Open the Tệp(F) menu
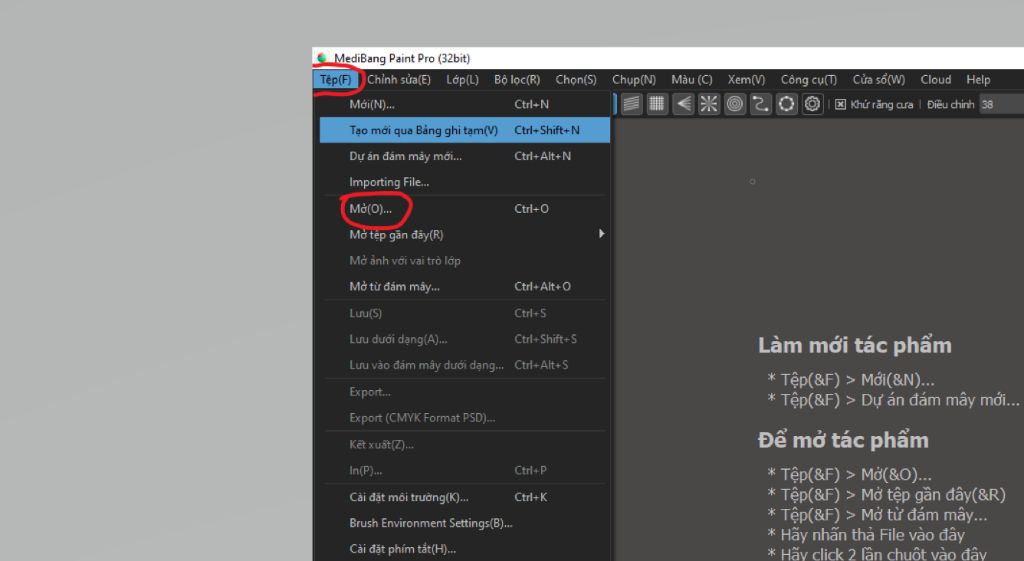 click(336, 80)
